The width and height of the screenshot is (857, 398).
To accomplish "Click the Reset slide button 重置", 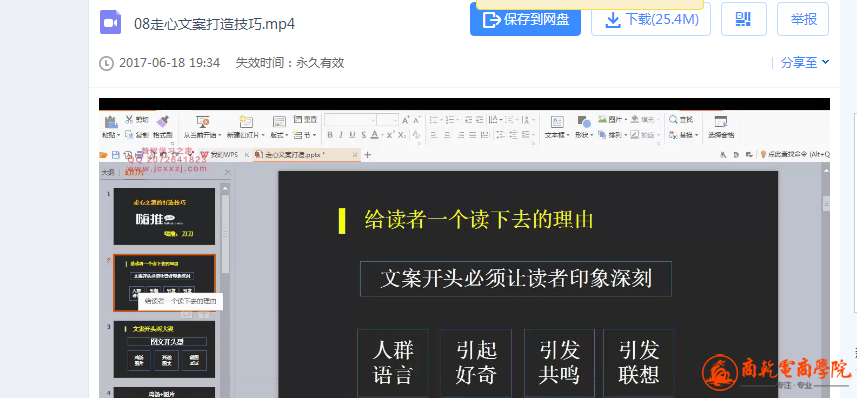I will [x=306, y=119].
